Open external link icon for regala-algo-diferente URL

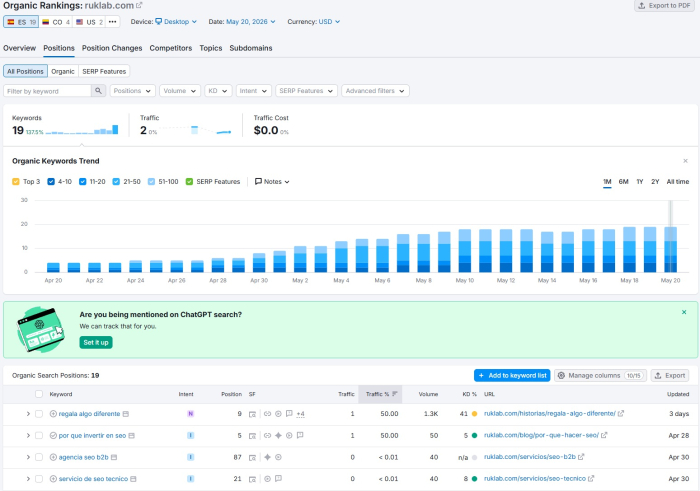621,414
